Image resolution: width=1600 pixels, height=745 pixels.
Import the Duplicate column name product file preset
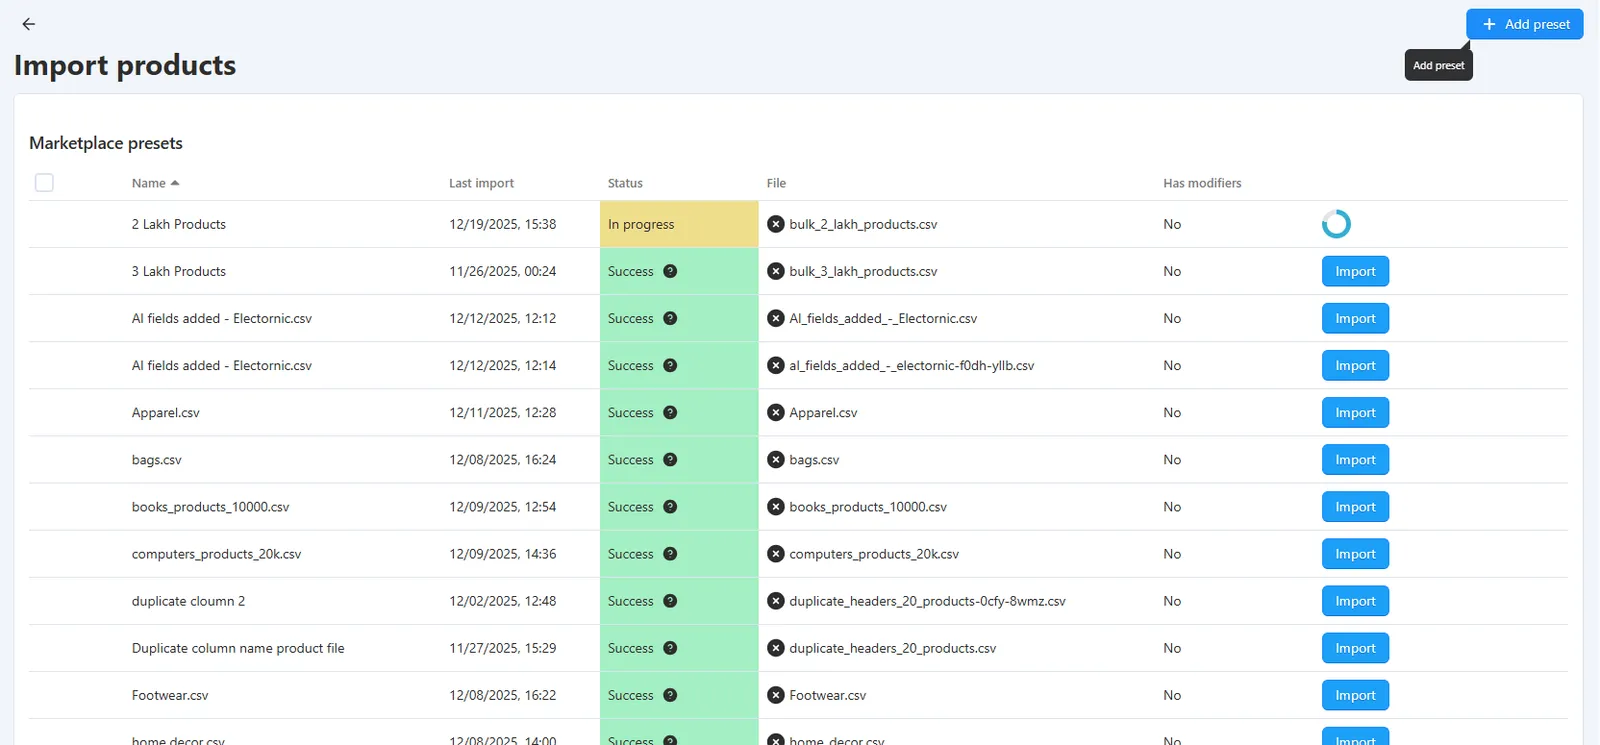pyautogui.click(x=1355, y=648)
